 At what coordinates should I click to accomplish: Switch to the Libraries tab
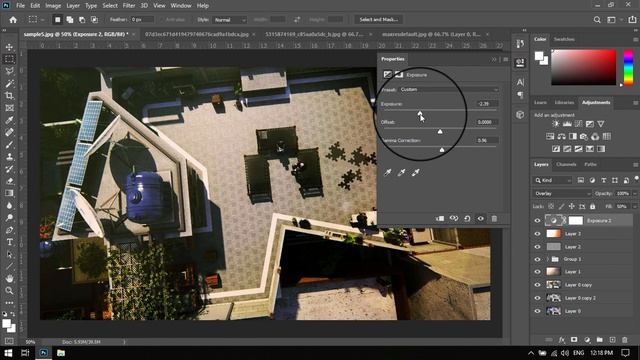pos(564,102)
